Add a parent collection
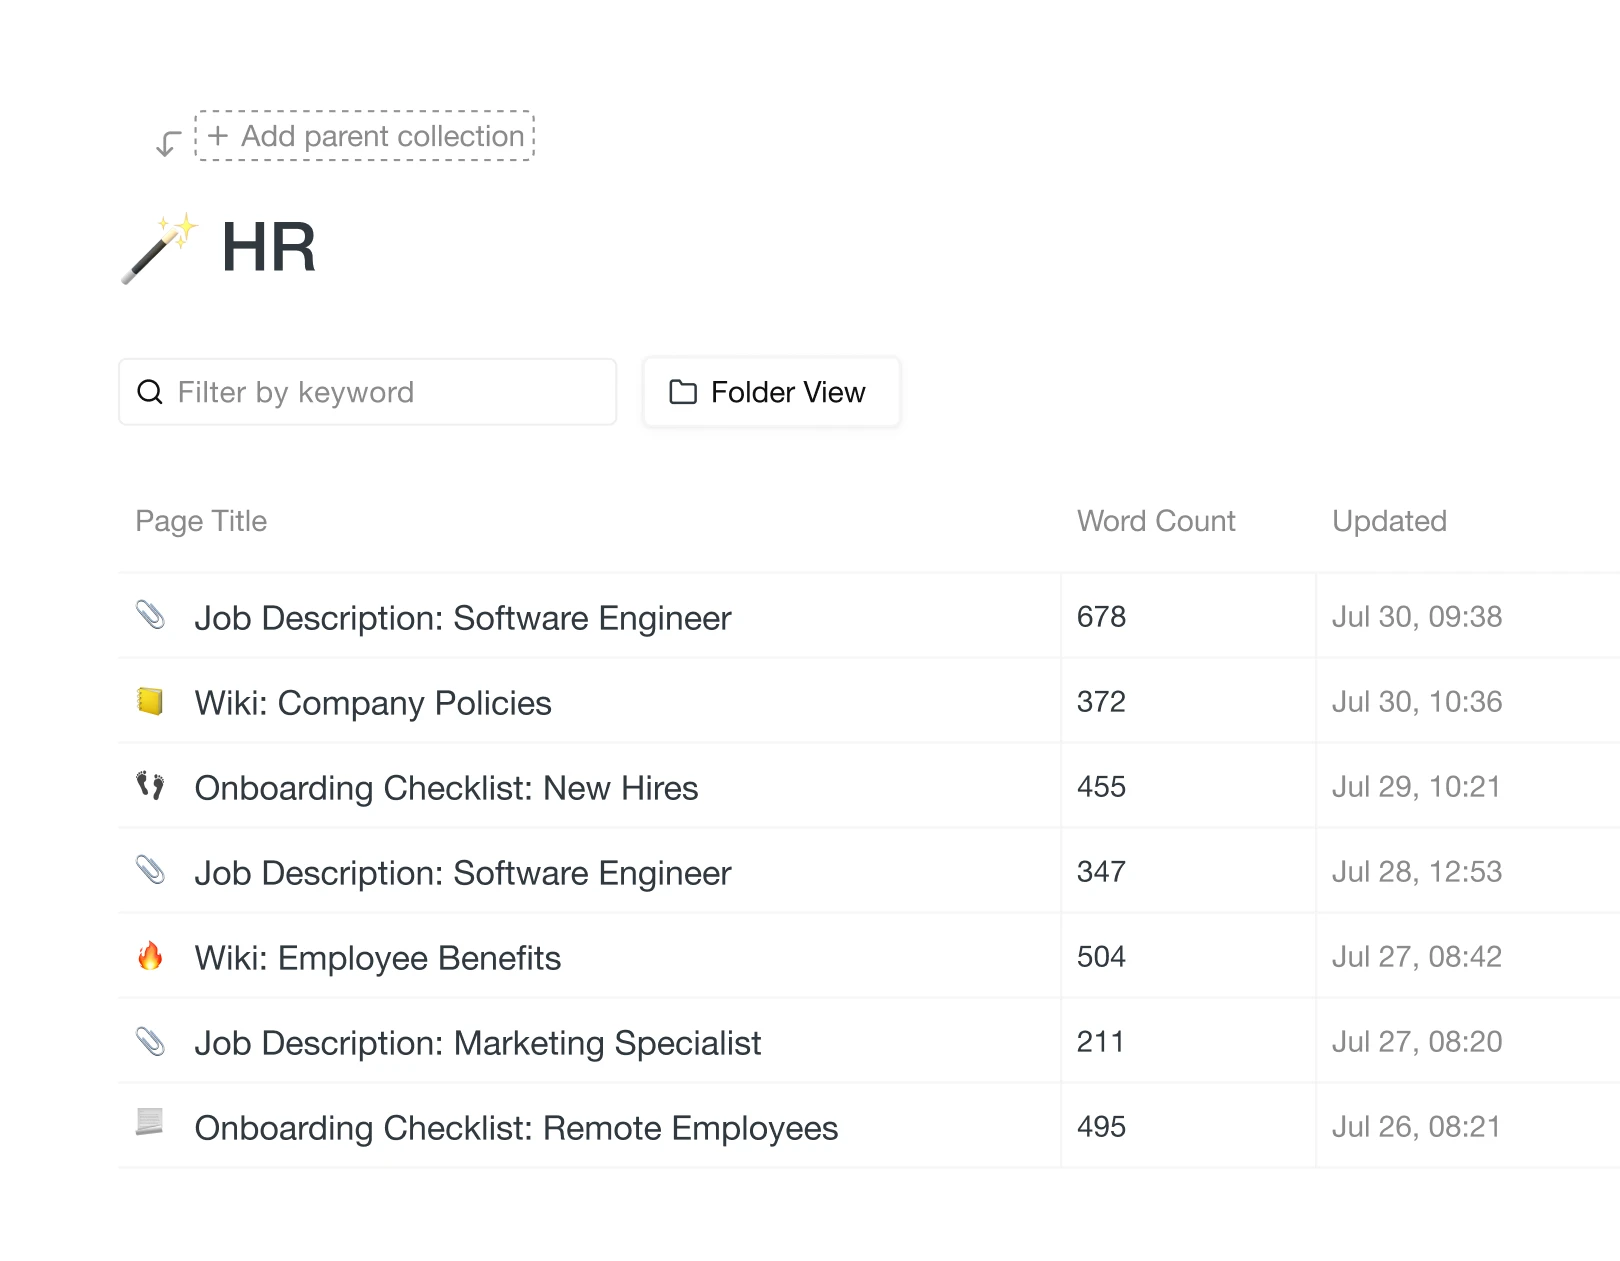 click(365, 136)
